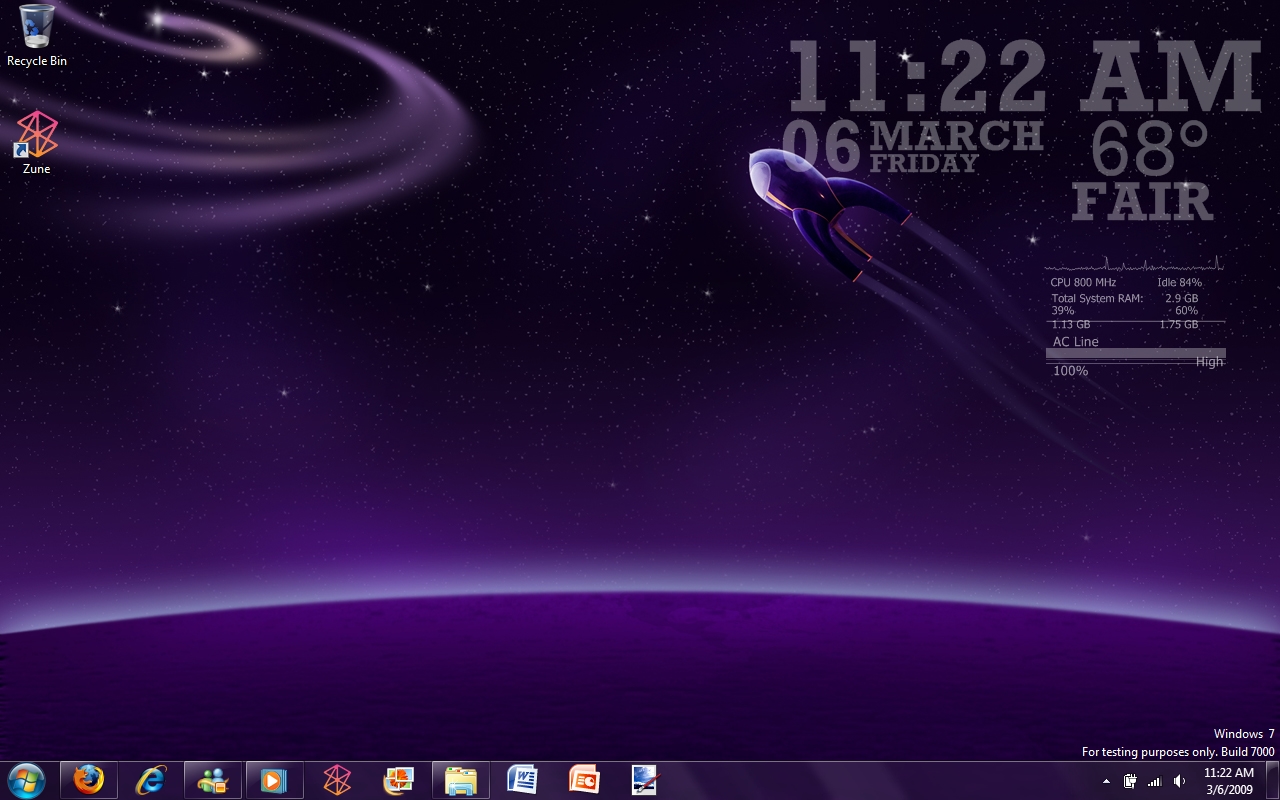
Task: Click the CPU usage graph line
Action: pyautogui.click(x=1134, y=265)
